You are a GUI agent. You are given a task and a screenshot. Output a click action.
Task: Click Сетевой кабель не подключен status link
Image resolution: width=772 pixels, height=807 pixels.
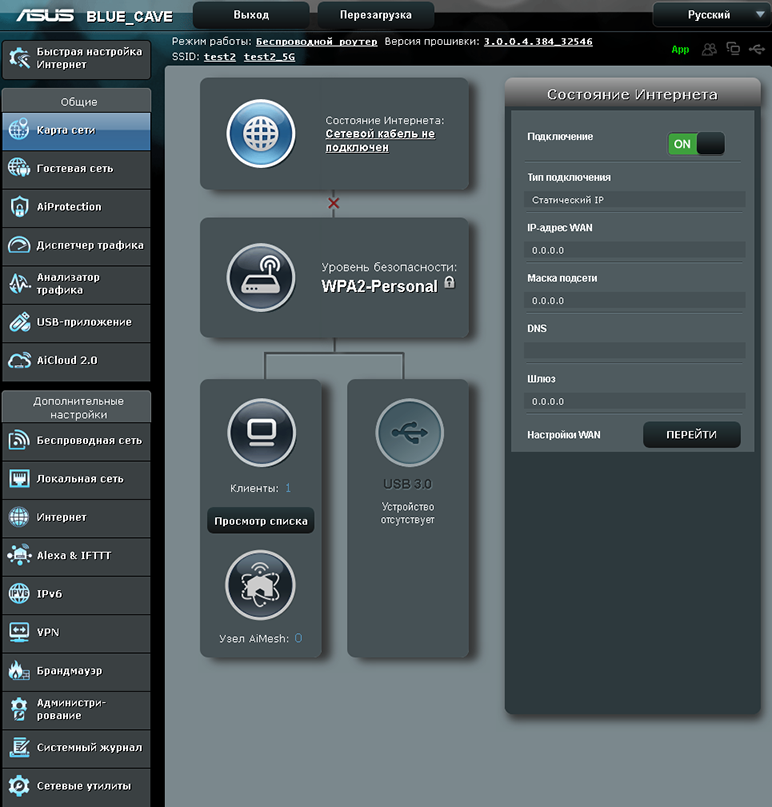coord(380,141)
